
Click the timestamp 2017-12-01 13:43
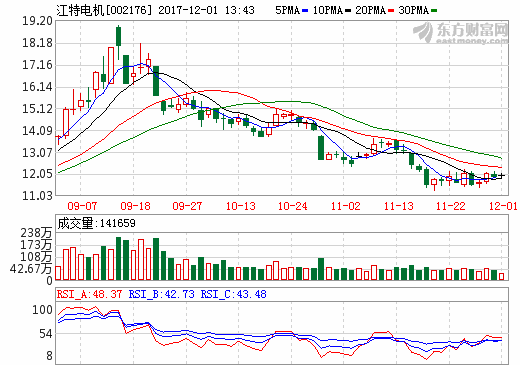(x=206, y=10)
